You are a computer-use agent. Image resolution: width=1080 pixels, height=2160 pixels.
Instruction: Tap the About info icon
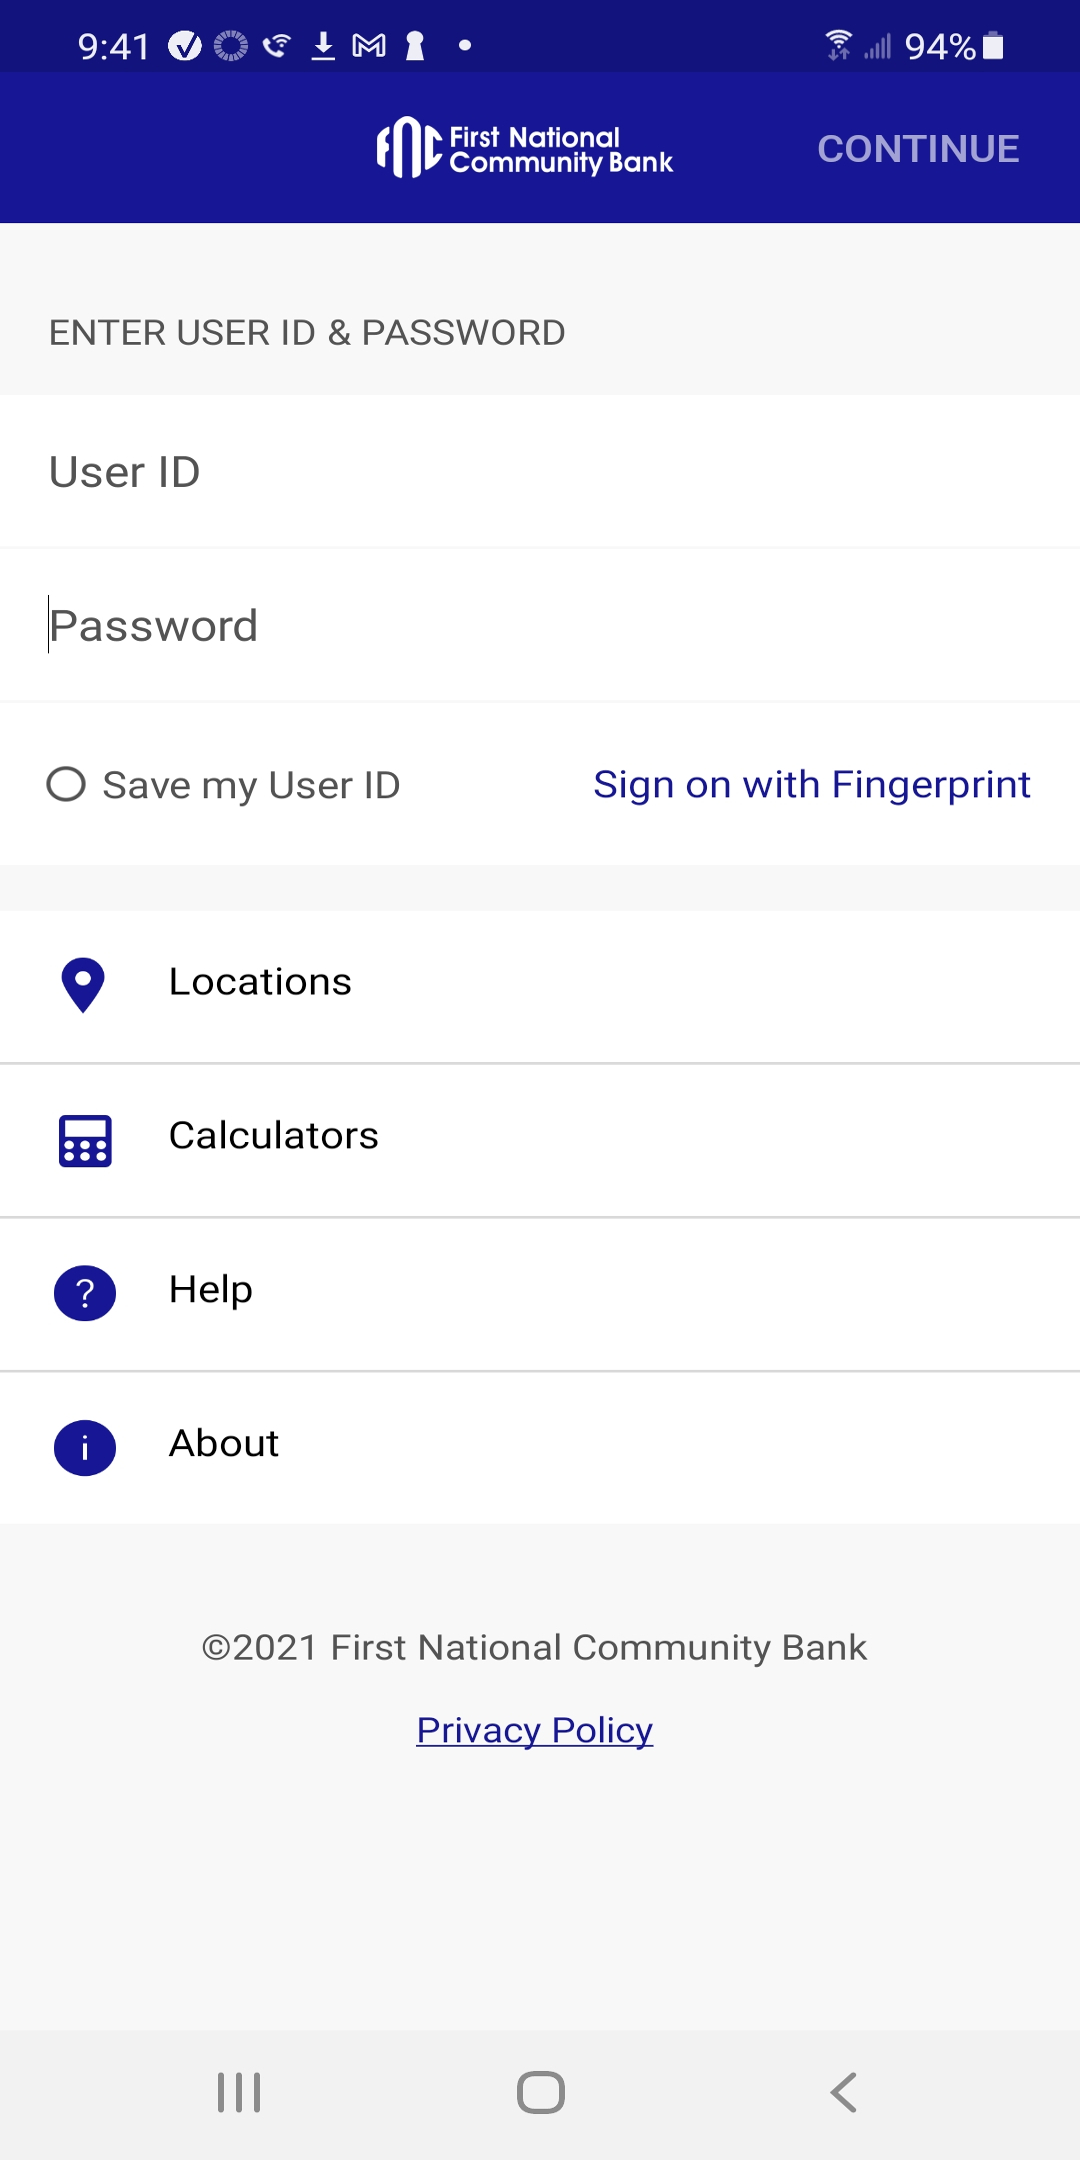(x=85, y=1447)
